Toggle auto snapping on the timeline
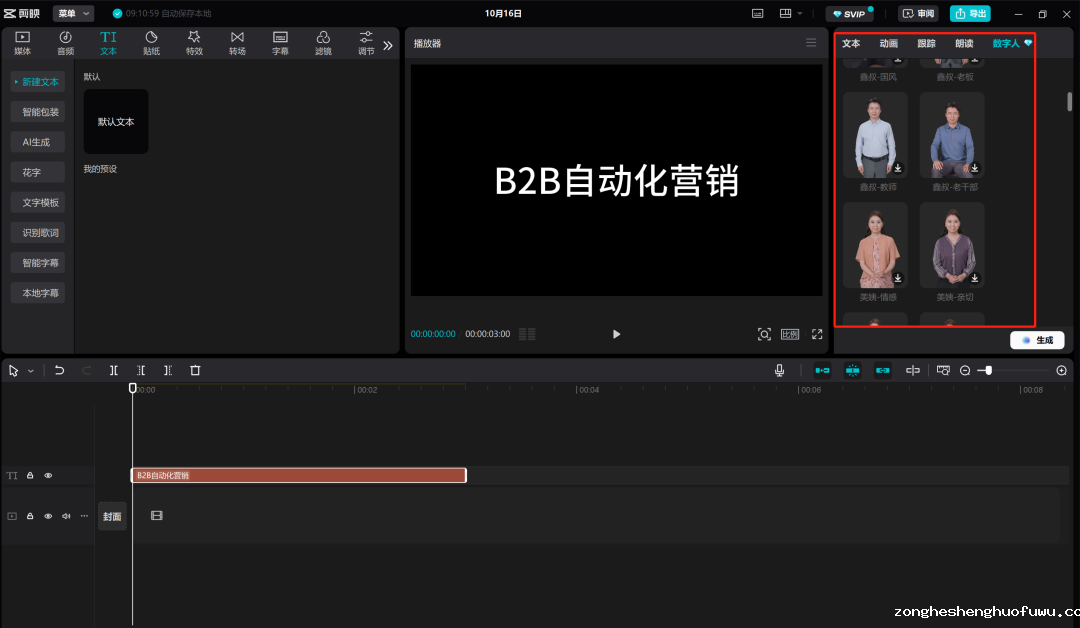Screen dimensions: 1080x628 853,370
